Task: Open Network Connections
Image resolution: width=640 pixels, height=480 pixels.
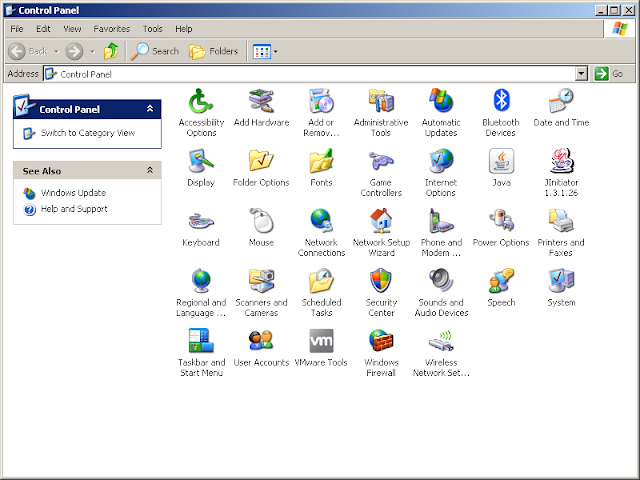Action: [321, 232]
